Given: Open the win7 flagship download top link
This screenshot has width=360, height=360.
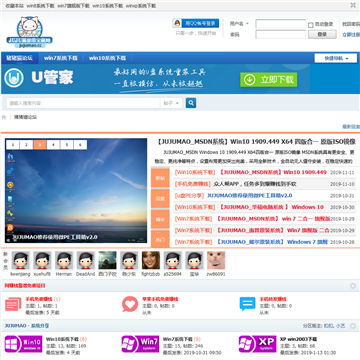Looking at the screenshot, I should 73,6.
